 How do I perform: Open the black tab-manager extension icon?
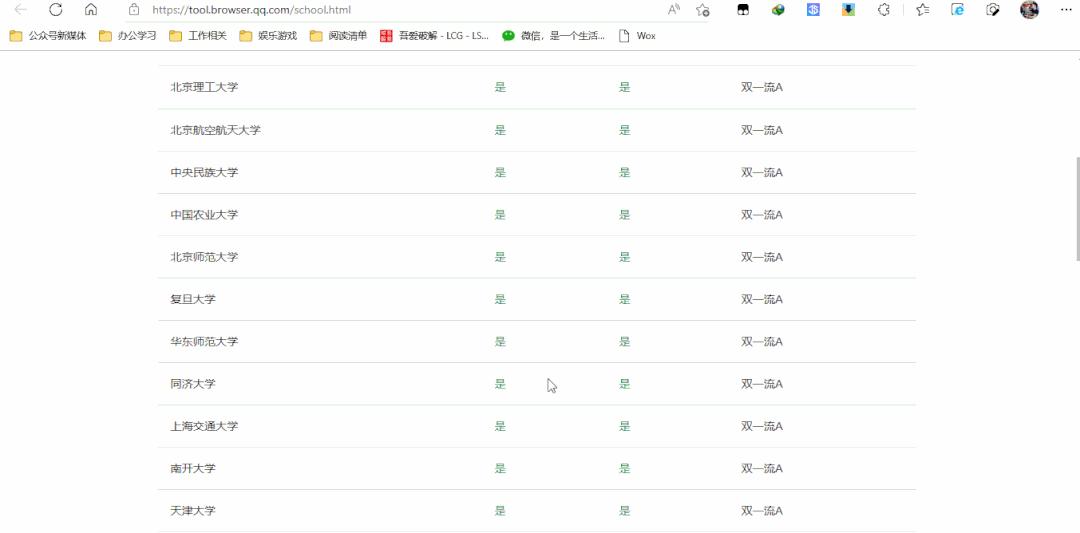point(742,10)
